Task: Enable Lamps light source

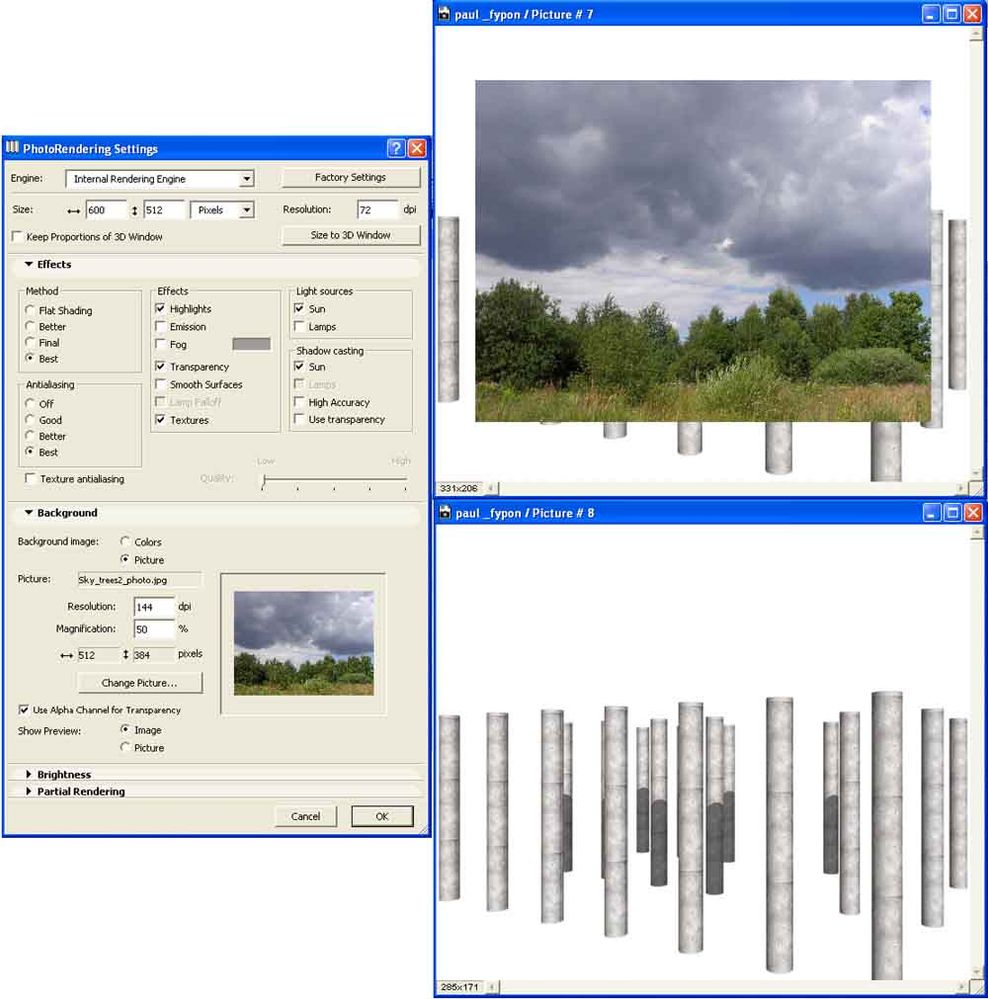Action: coord(299,326)
